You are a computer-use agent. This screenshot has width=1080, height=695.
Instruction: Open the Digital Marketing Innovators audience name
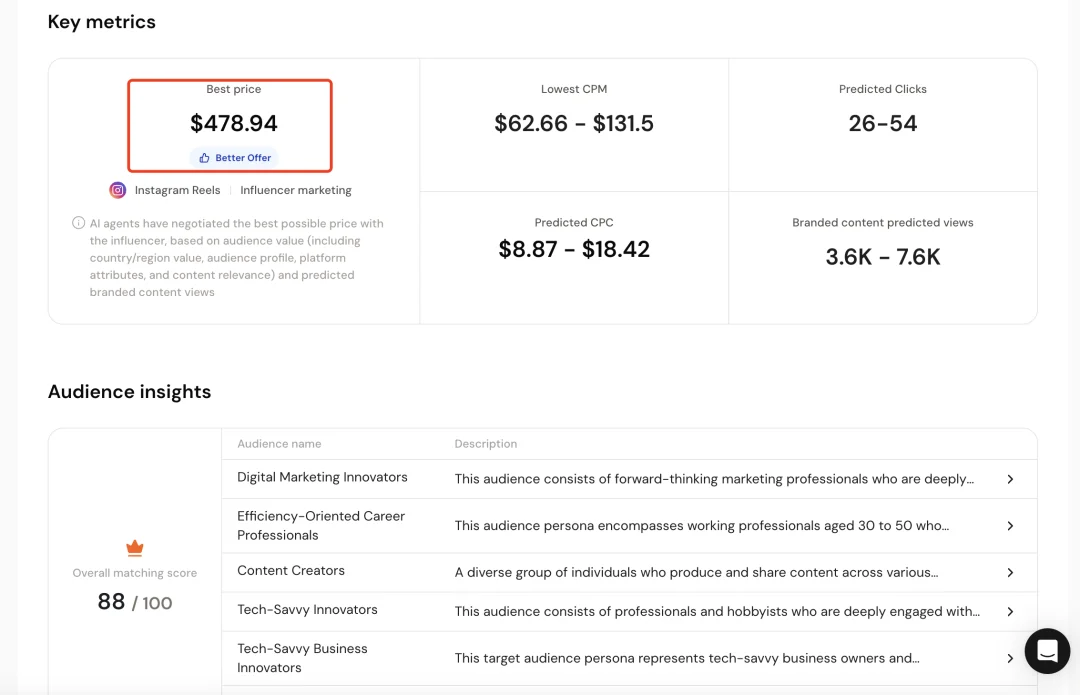coord(322,478)
